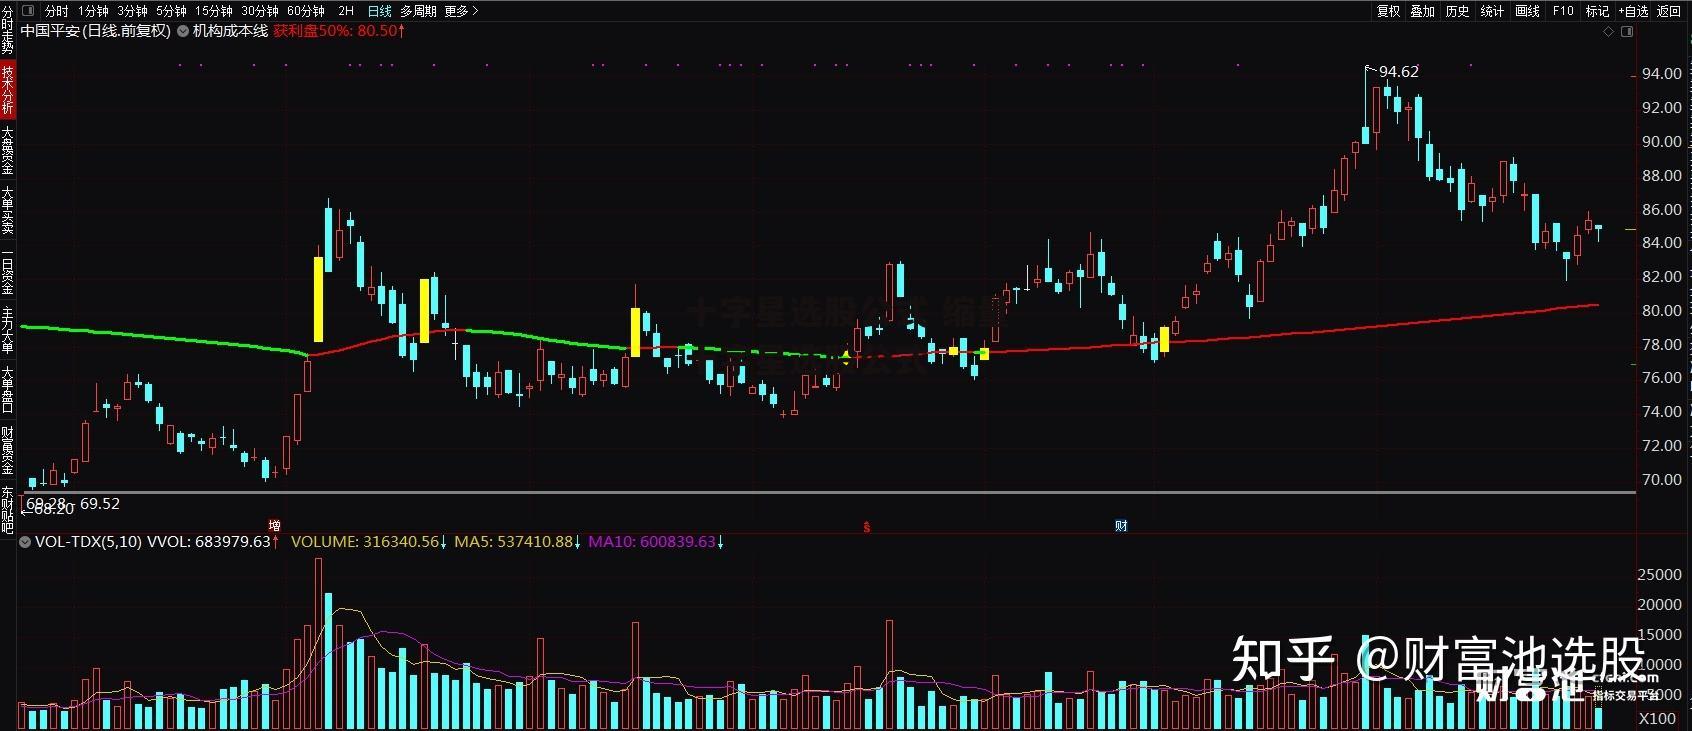Open 大单盘口 sidebar tab
Screen dimensions: 1692x731
[x=8, y=391]
